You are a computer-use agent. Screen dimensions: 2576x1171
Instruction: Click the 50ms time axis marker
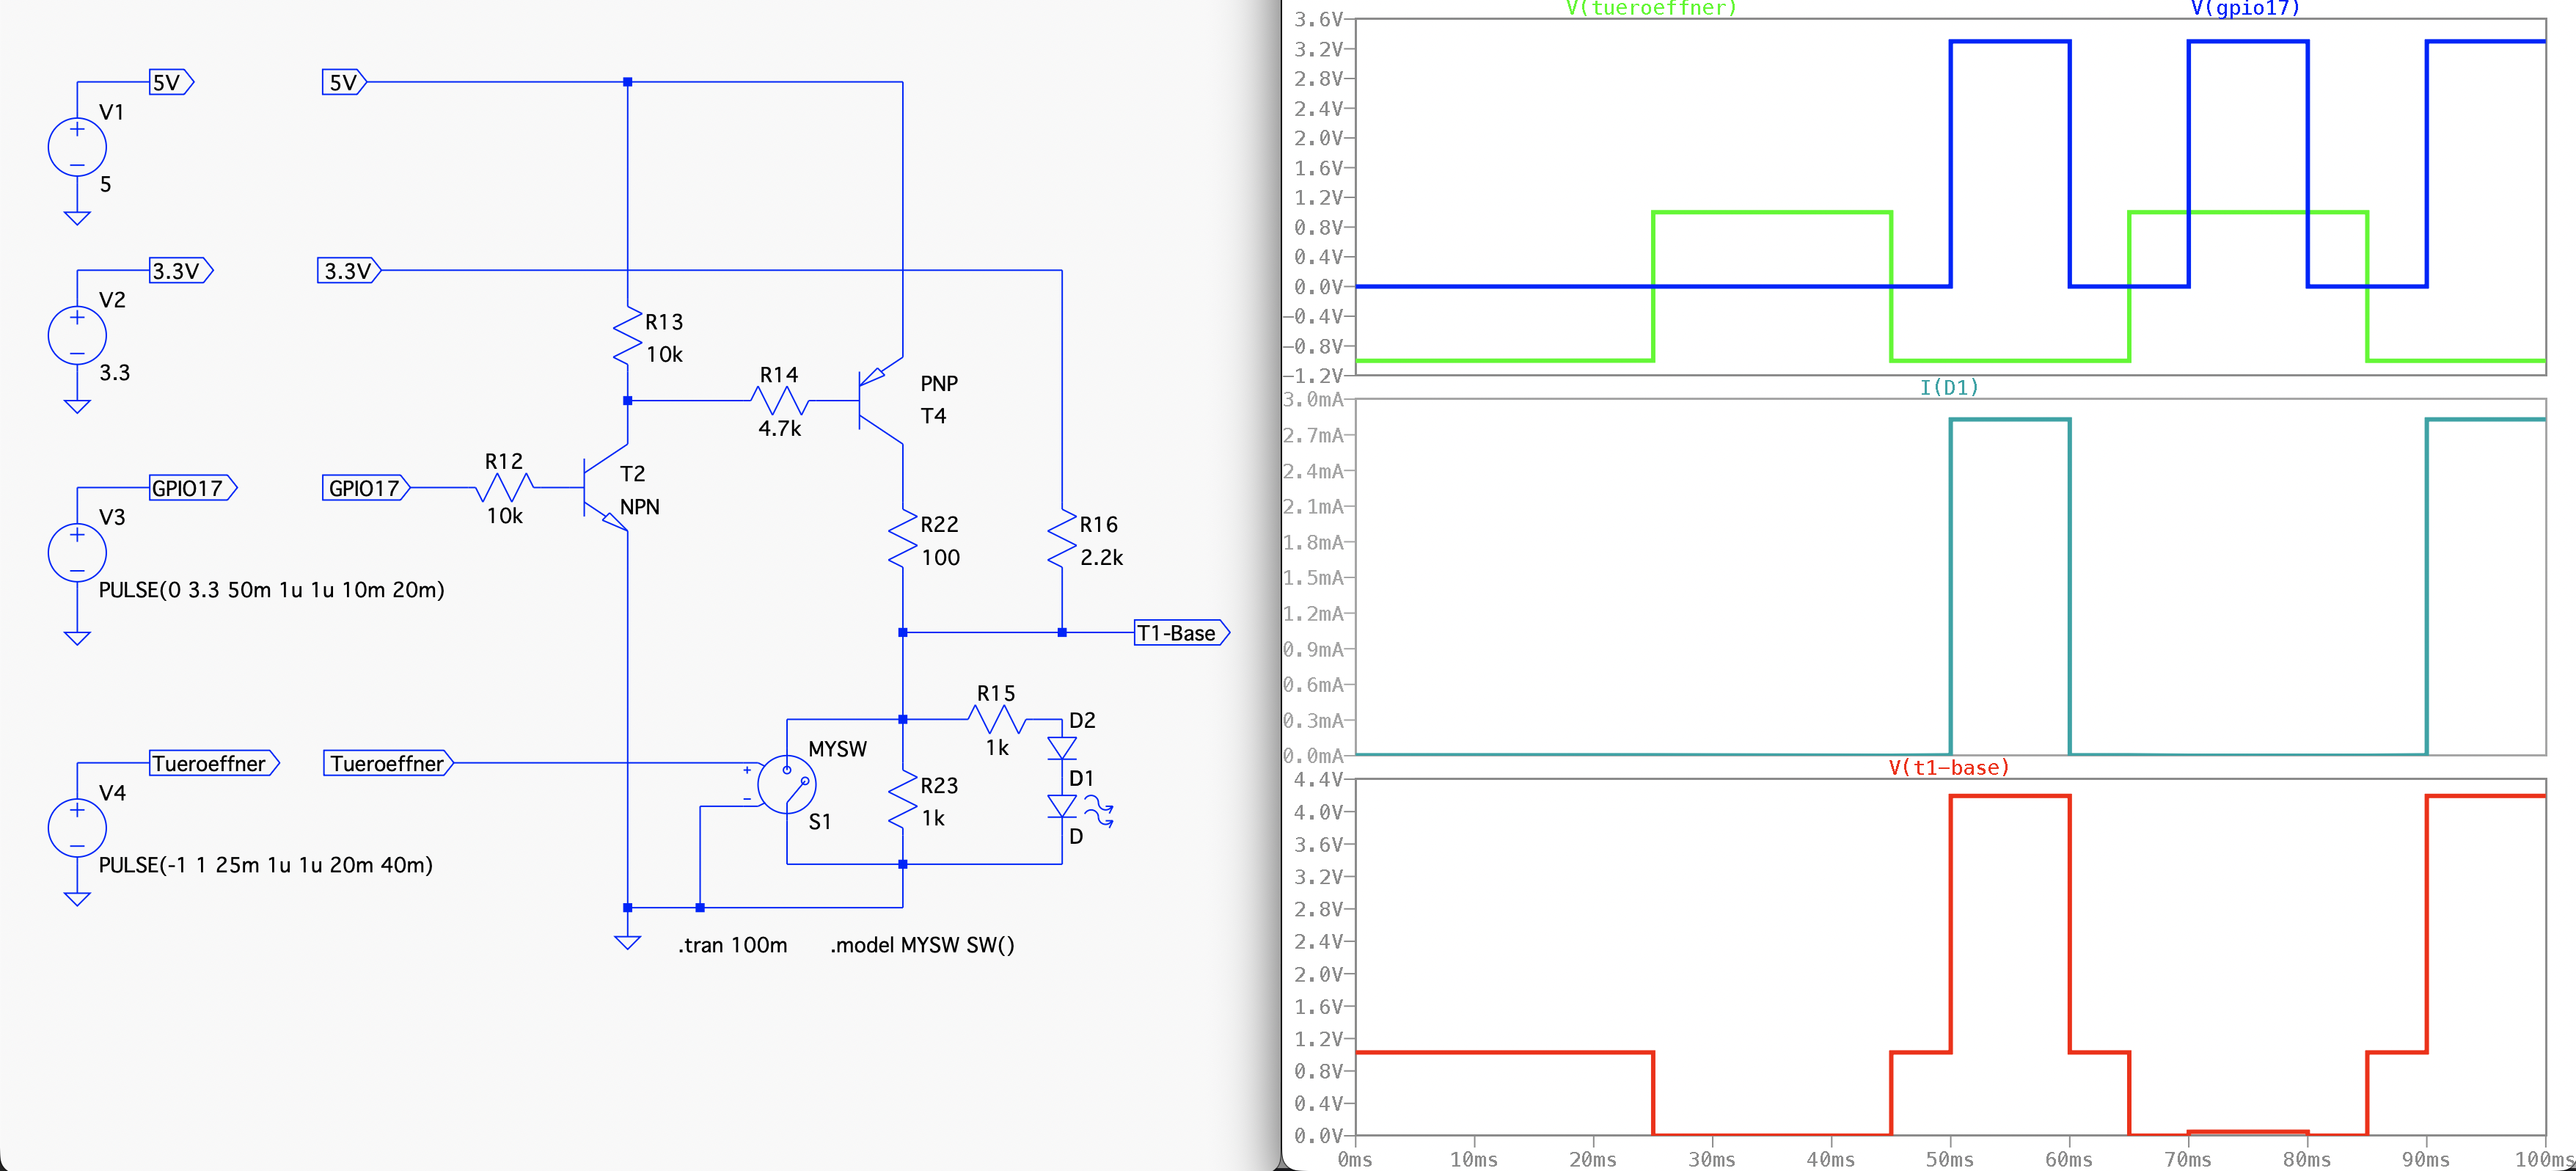1949,1159
